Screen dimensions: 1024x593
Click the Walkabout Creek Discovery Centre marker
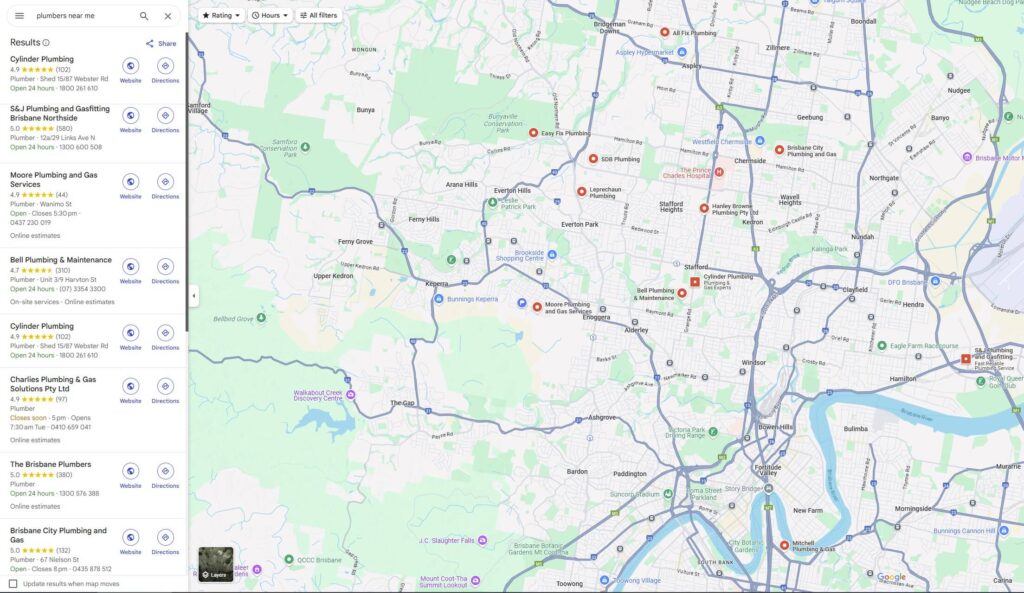[351, 394]
